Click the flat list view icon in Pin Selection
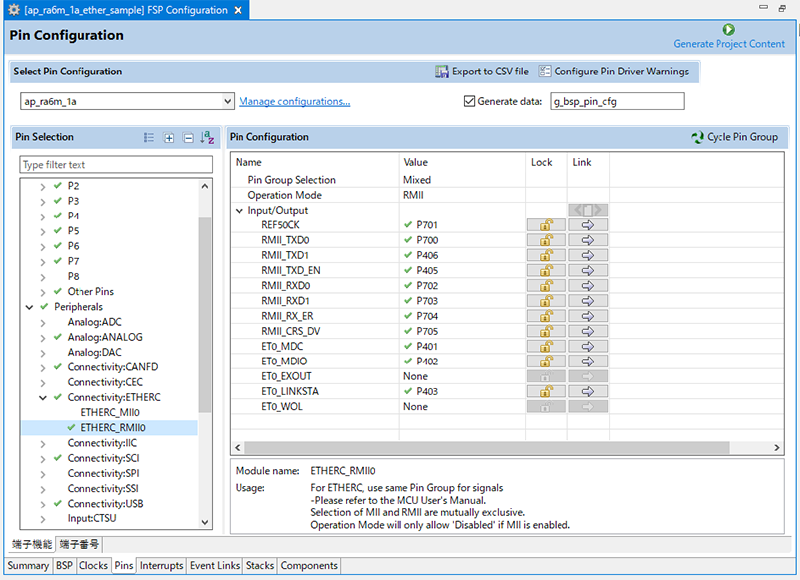The image size is (800, 580). pos(149,138)
